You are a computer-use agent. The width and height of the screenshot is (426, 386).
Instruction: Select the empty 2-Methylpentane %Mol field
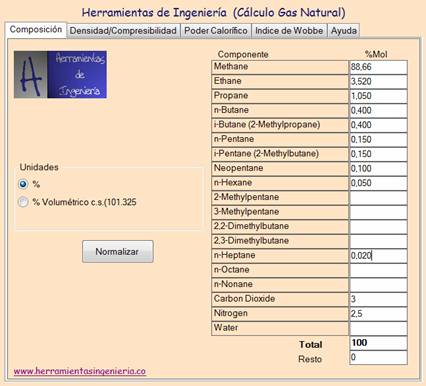point(378,197)
